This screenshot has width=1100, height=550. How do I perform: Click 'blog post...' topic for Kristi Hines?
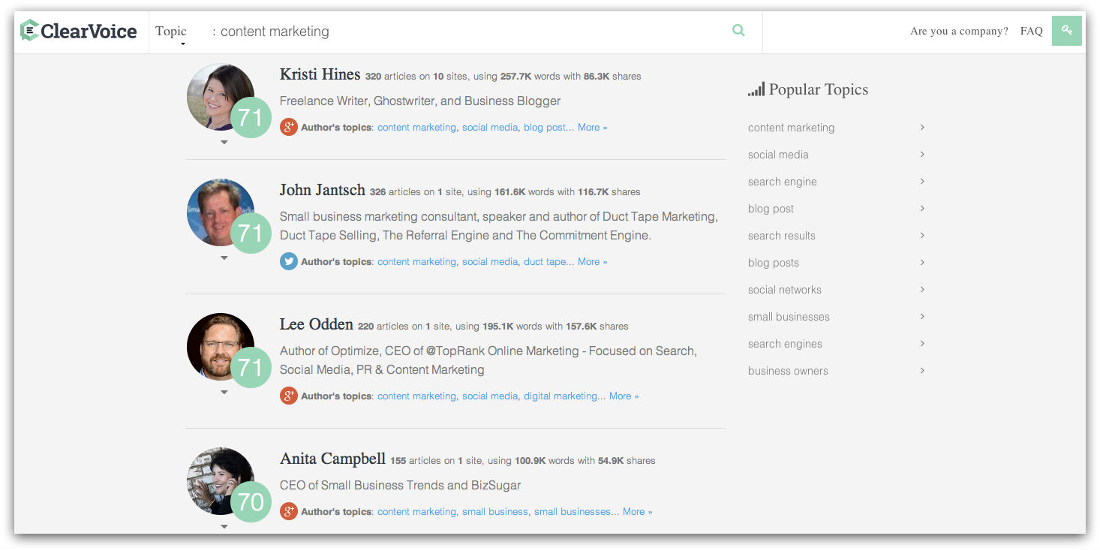pos(549,128)
